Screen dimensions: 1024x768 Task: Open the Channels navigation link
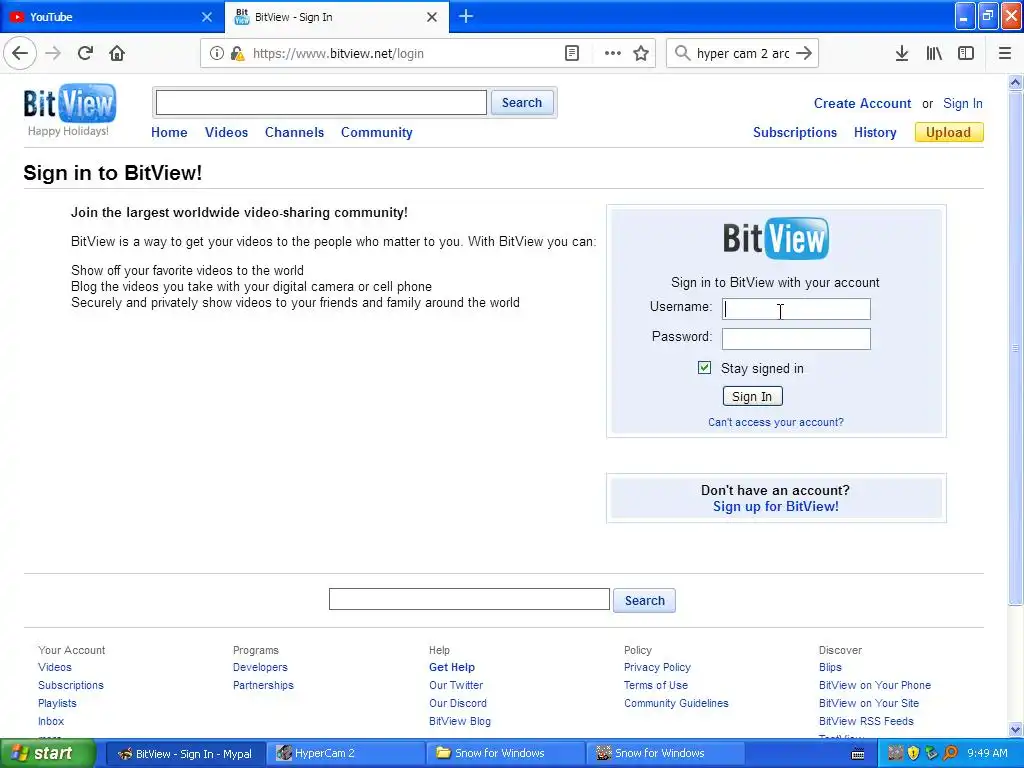(x=295, y=133)
